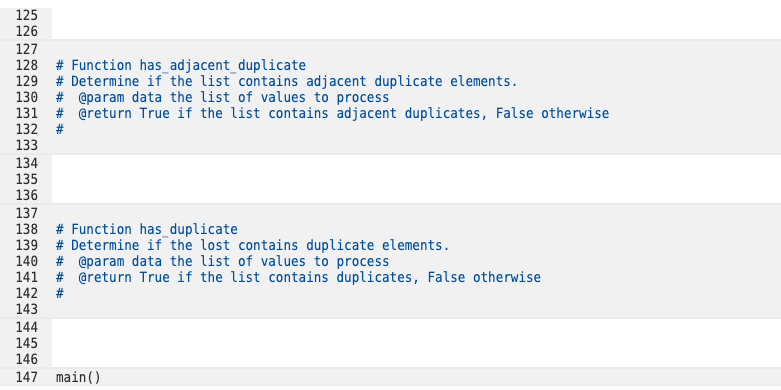781x390 pixels.
Task: Place cursor in editable line 134
Action: point(416,163)
